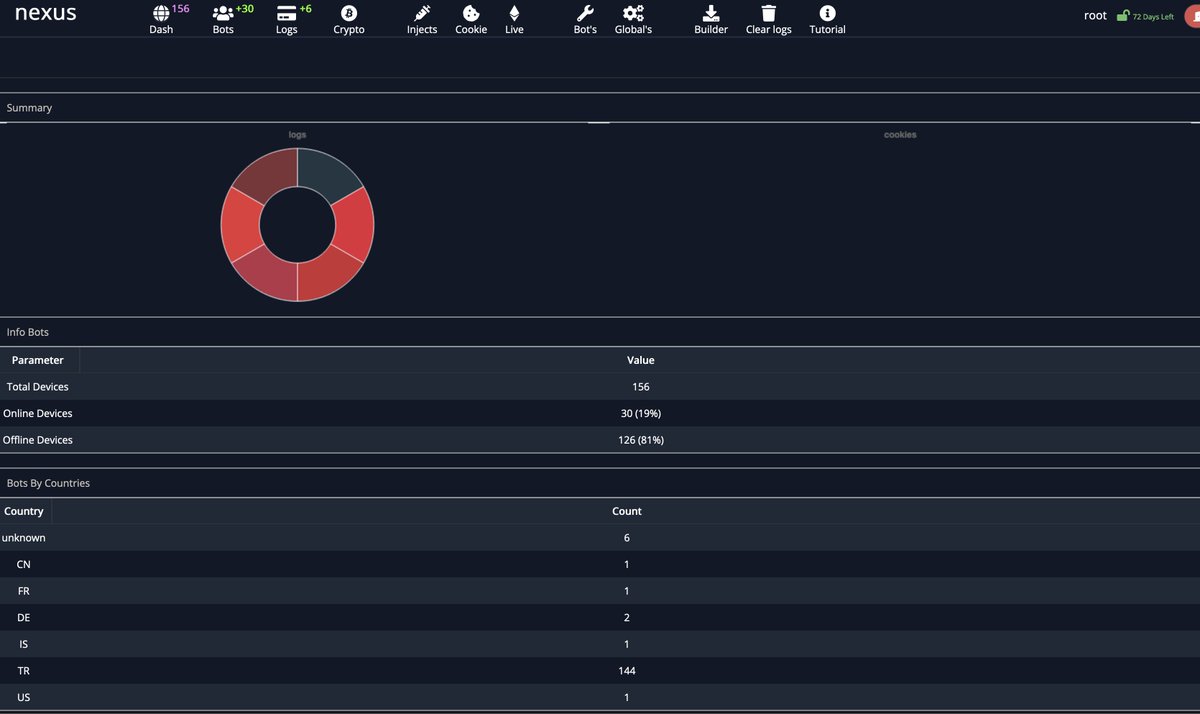Click the Builder download icon
1200x714 pixels.
point(711,13)
